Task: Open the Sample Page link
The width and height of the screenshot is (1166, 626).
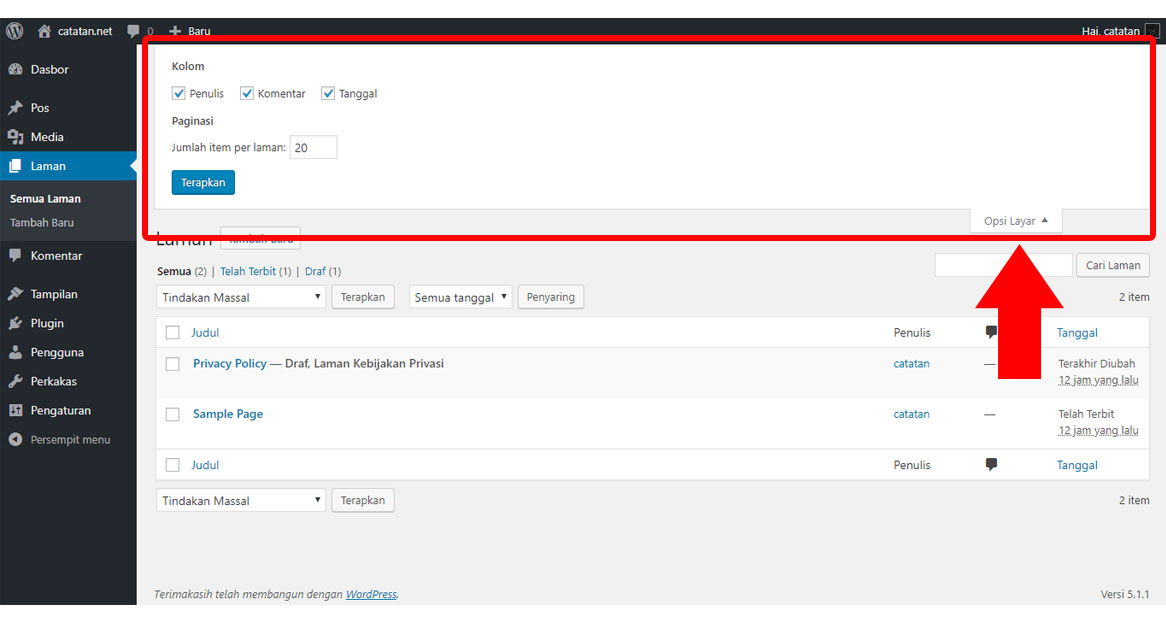Action: 229,413
